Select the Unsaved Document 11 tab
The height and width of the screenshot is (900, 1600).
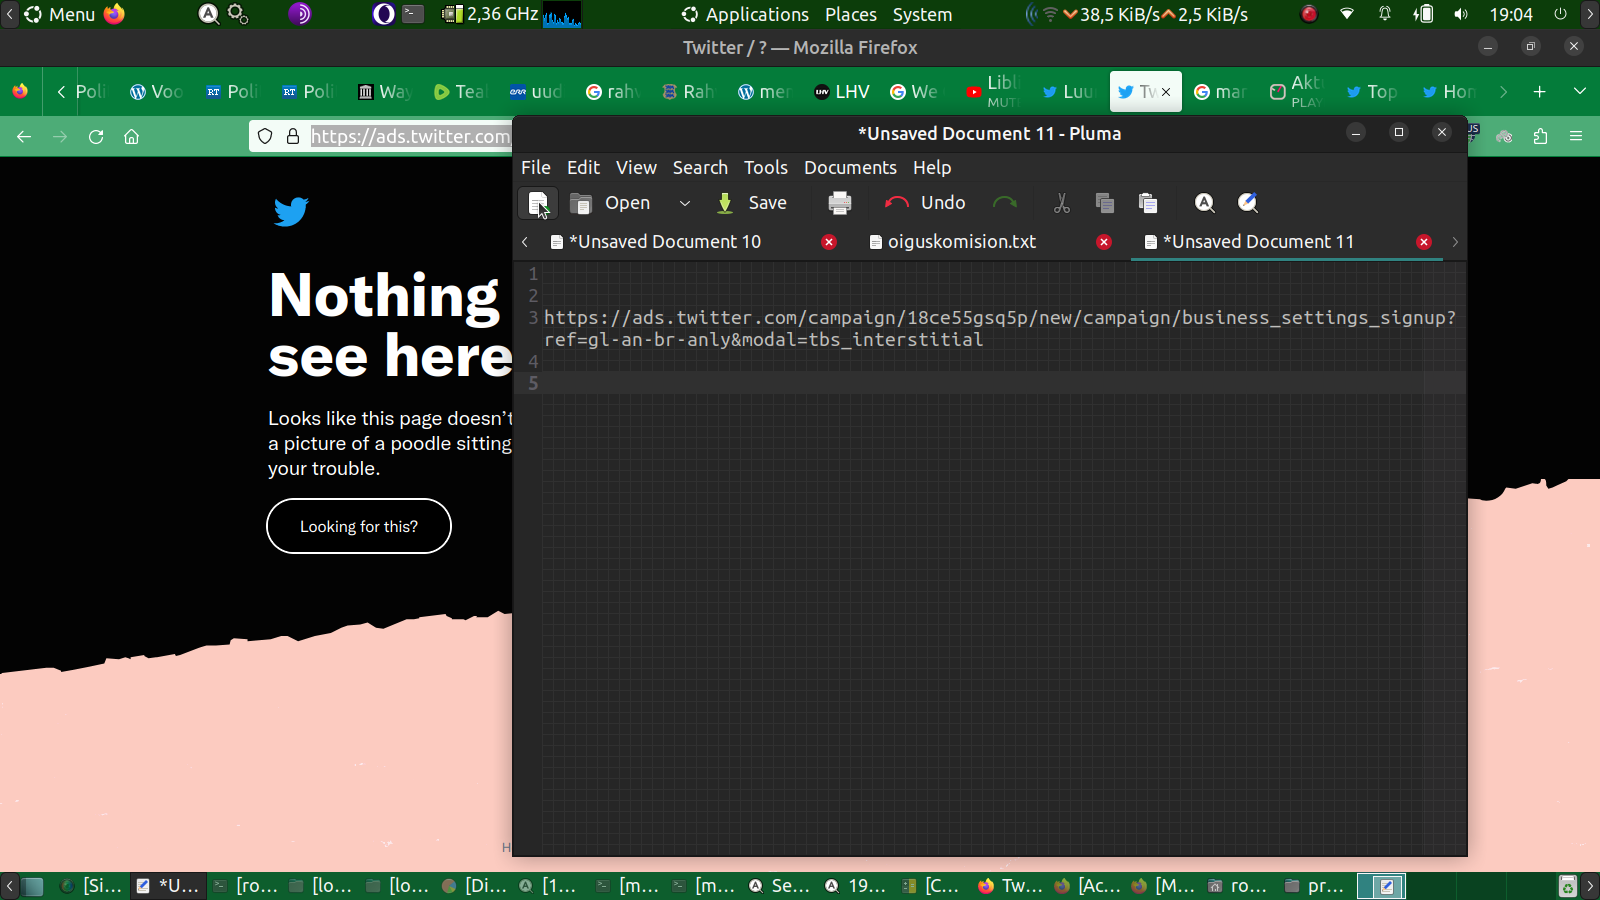(x=1258, y=242)
